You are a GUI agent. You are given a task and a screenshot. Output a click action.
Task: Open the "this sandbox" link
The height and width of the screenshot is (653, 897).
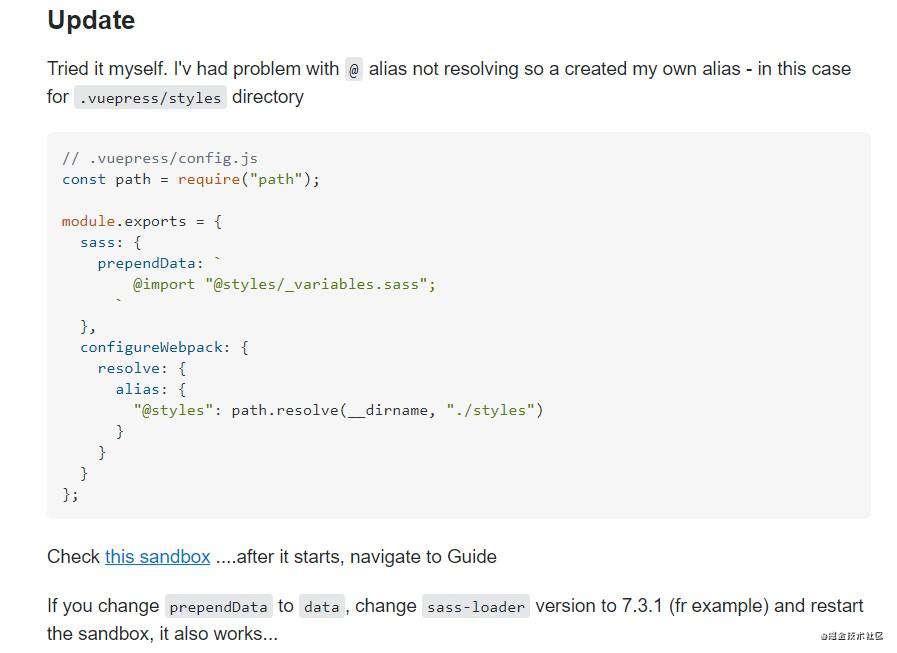pyautogui.click(x=157, y=556)
